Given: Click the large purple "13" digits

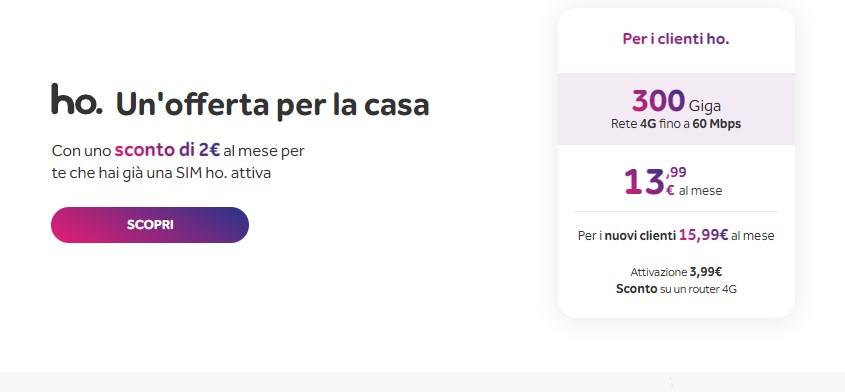Looking at the screenshot, I should coord(645,182).
